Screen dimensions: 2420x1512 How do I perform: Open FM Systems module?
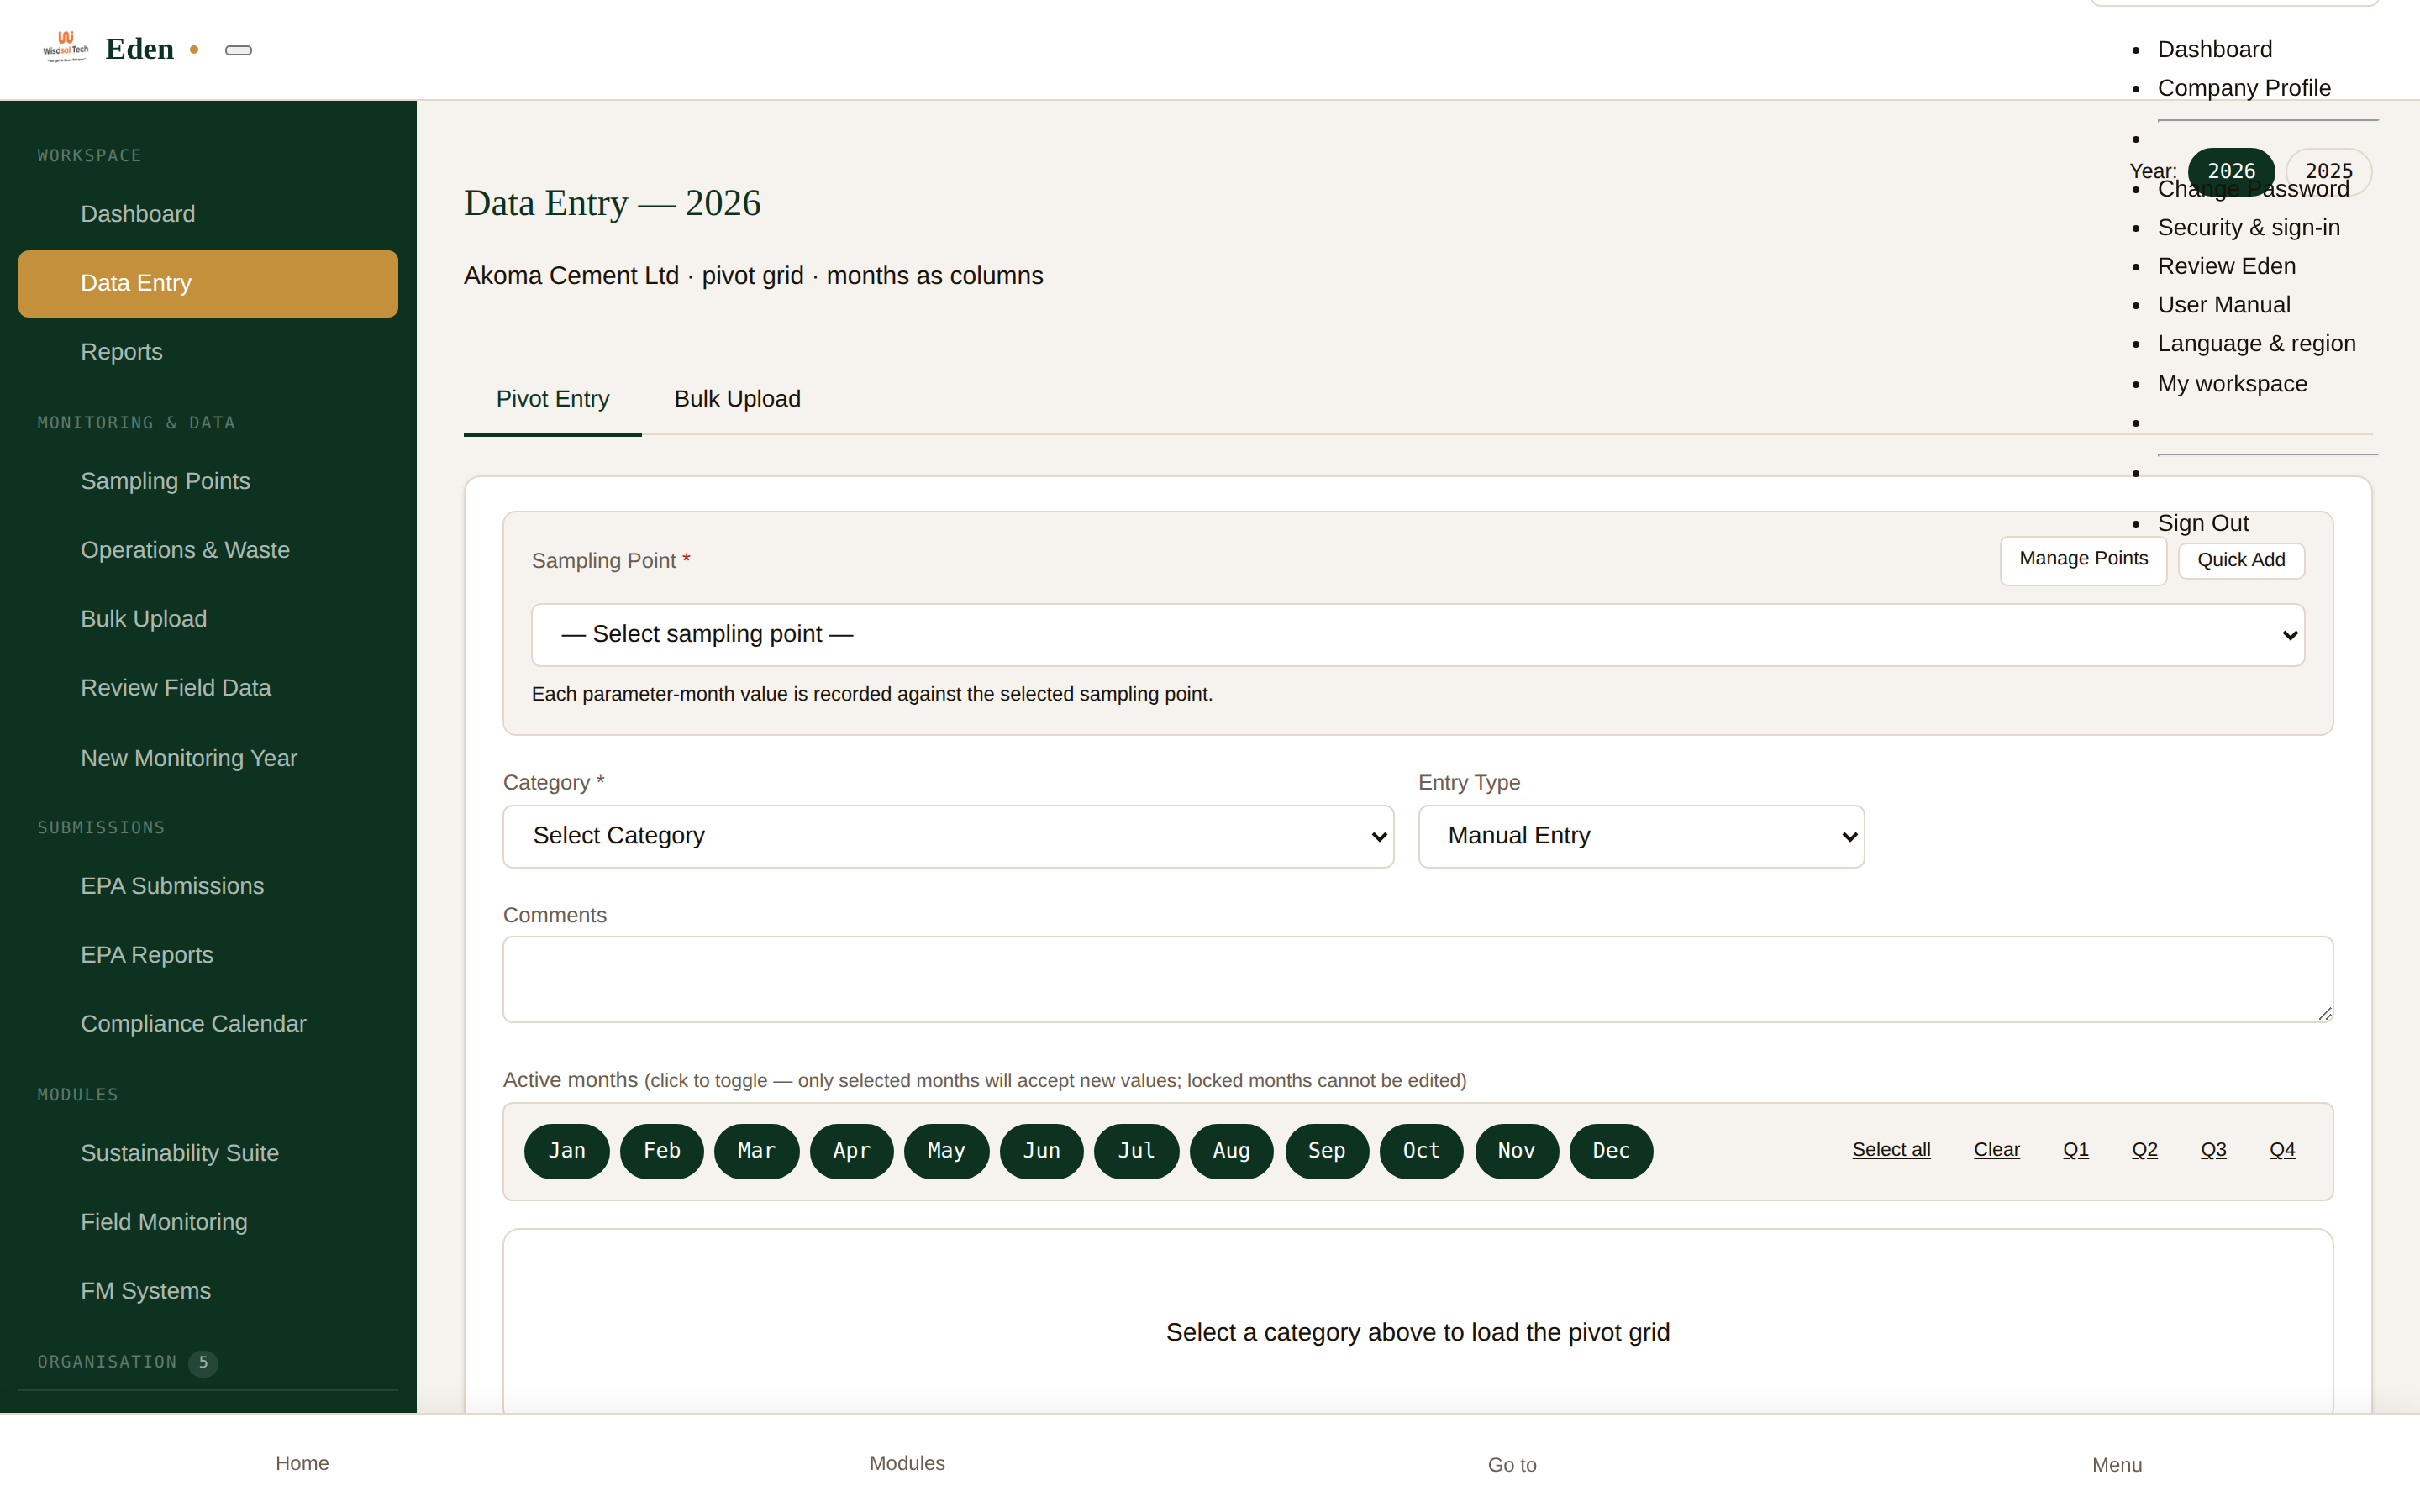pos(208,1291)
